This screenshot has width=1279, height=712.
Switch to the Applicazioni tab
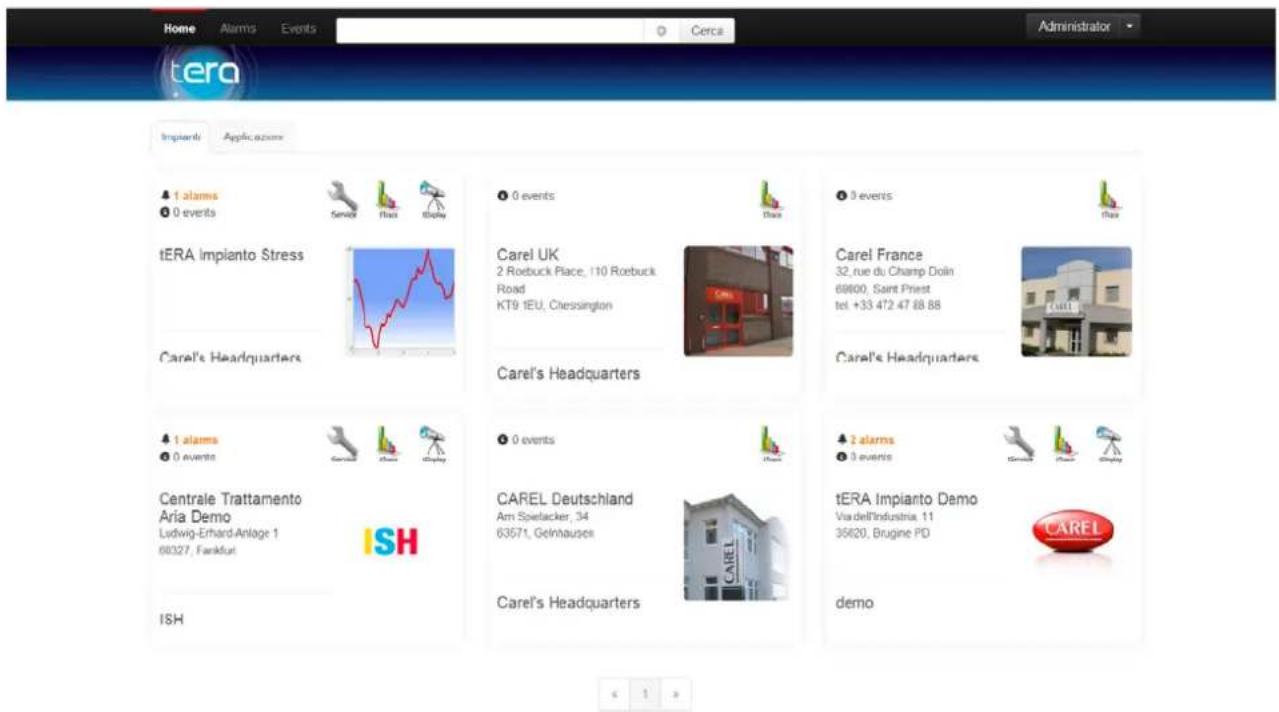[253, 137]
